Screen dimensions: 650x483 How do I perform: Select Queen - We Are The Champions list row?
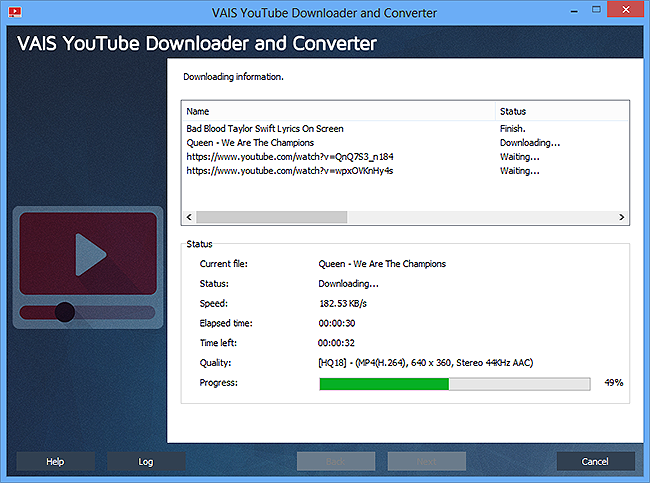(405, 143)
